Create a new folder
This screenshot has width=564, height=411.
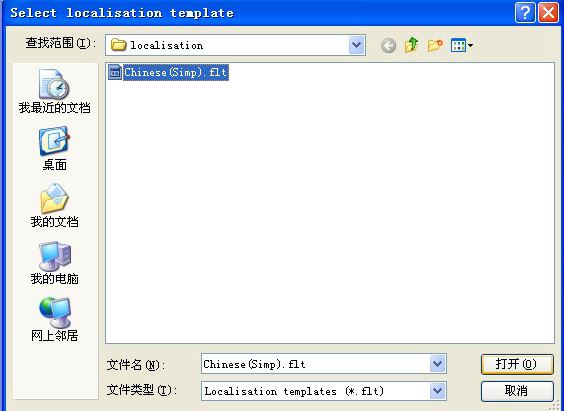[435, 45]
